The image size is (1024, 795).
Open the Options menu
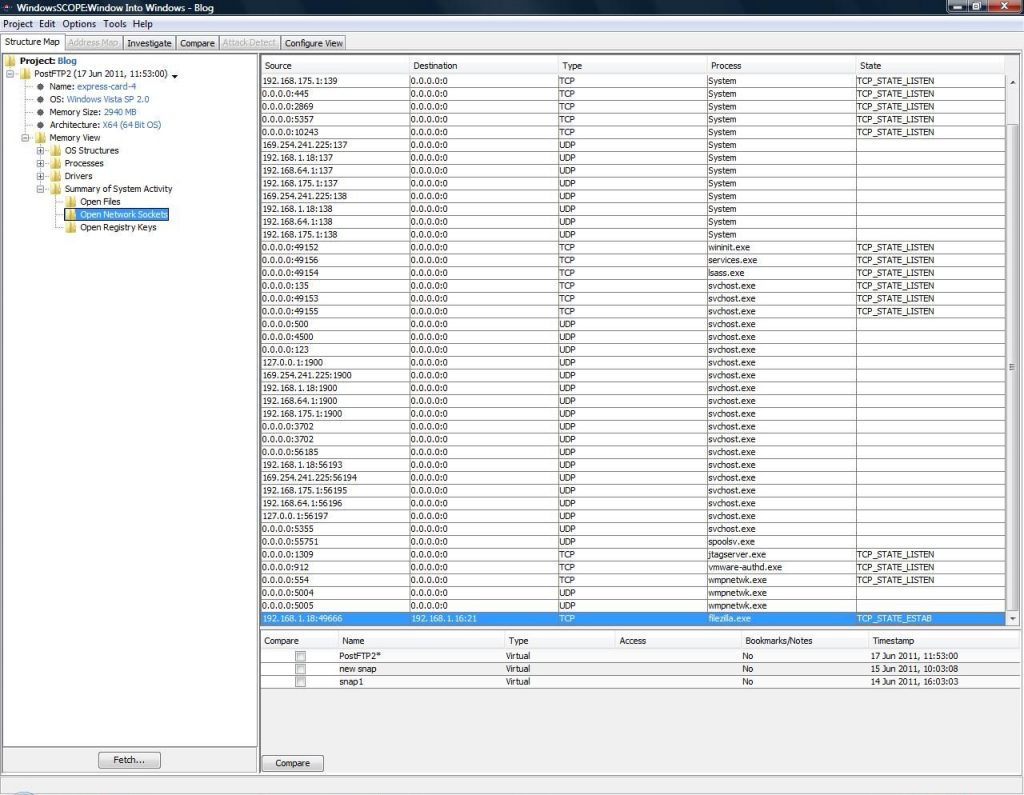79,24
